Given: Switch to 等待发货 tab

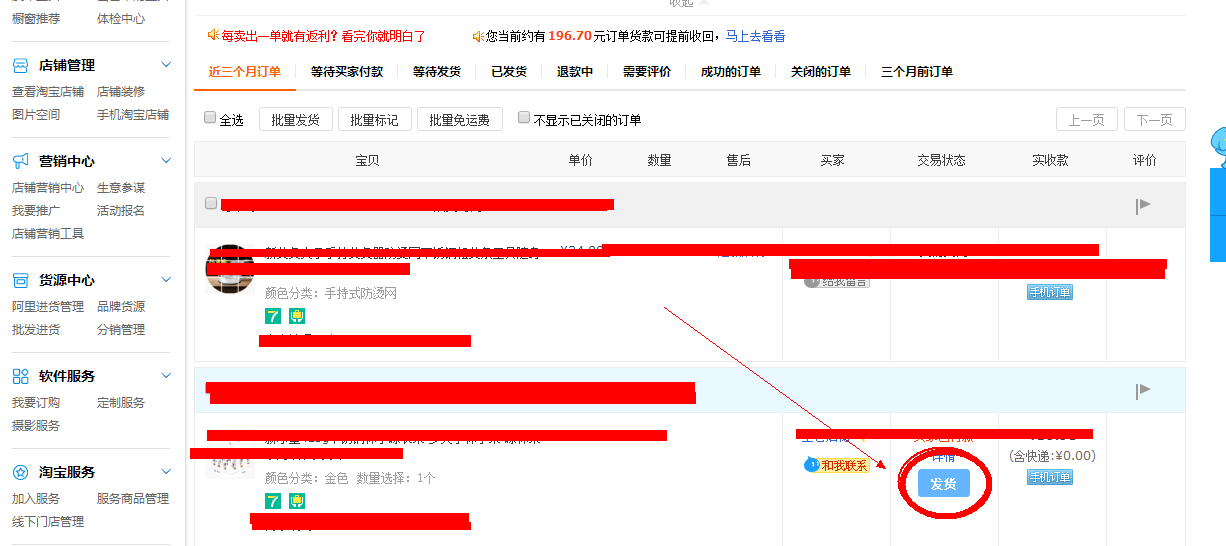Looking at the screenshot, I should (437, 72).
